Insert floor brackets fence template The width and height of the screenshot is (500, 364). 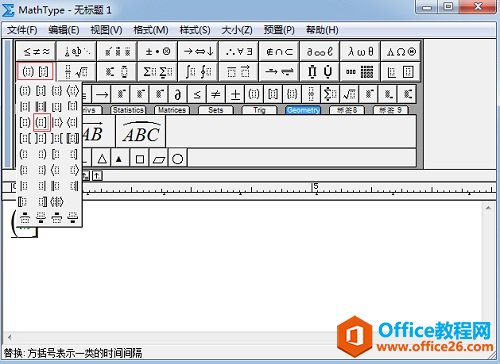(x=57, y=106)
